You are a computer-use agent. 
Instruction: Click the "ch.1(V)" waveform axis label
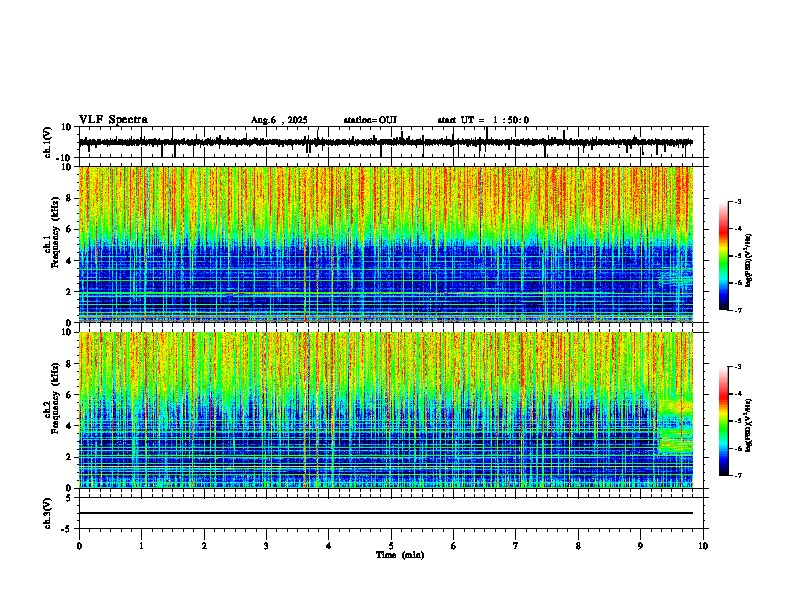[x=47, y=142]
